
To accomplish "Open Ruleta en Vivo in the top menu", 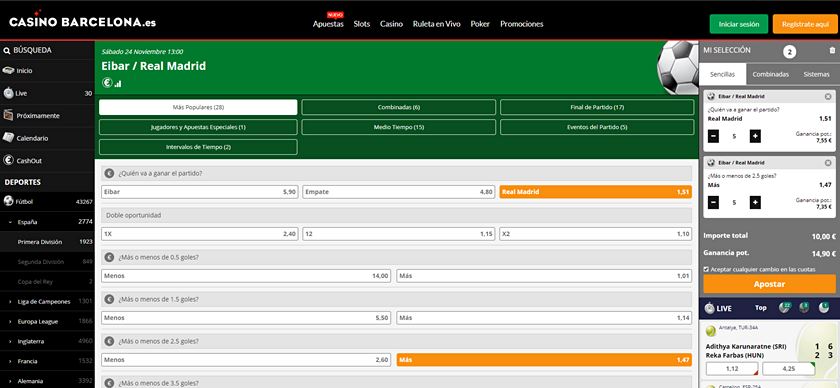I will pos(437,24).
